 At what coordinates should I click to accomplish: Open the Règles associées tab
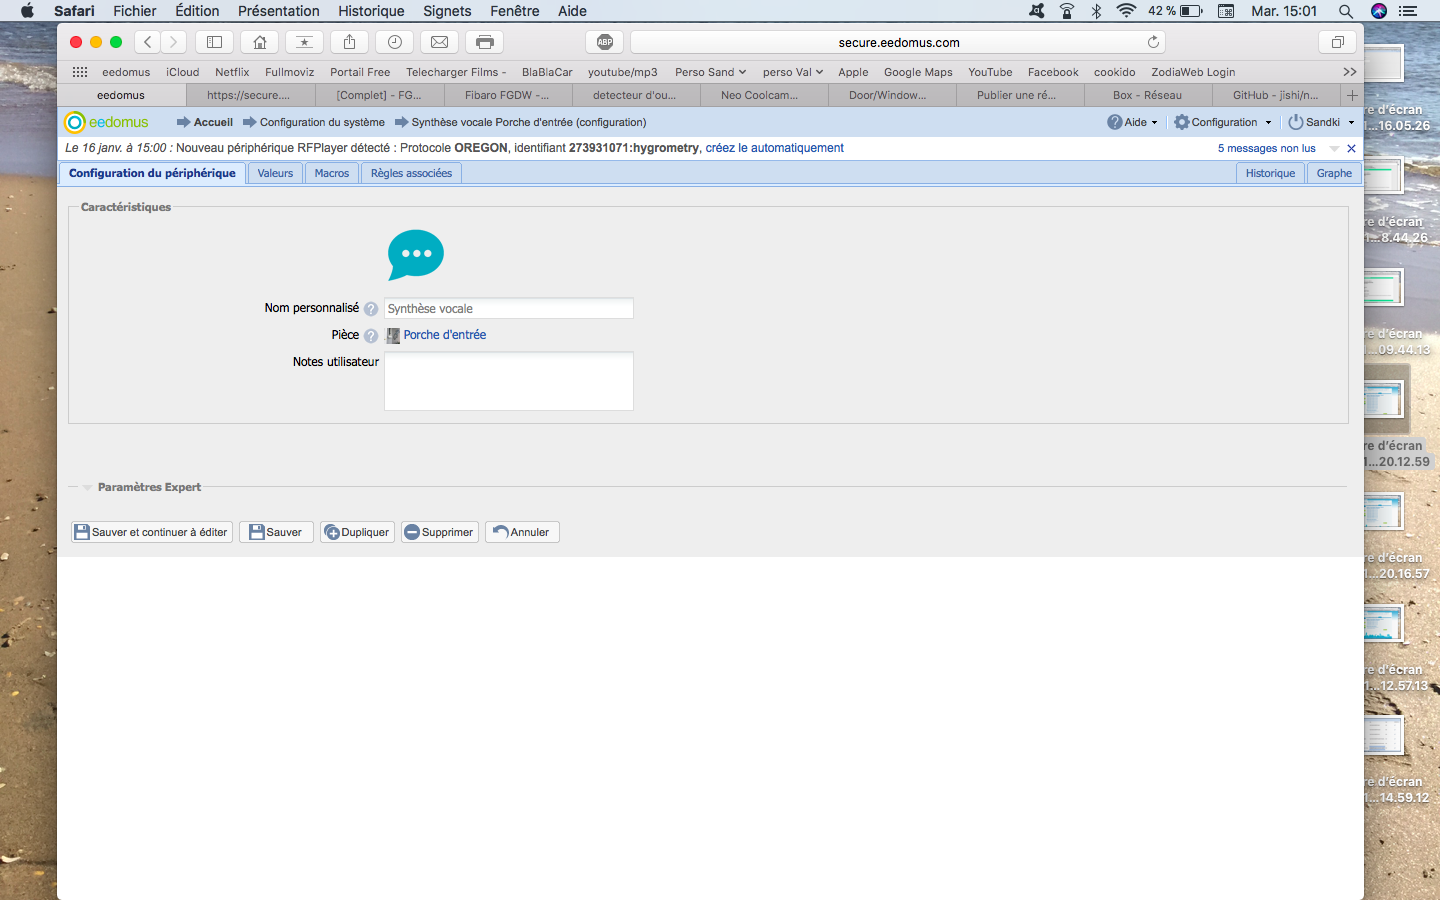411,173
